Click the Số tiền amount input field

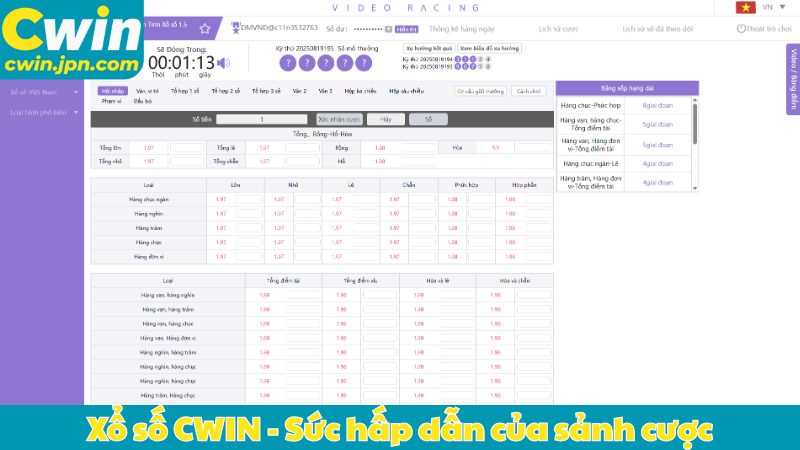pos(262,119)
